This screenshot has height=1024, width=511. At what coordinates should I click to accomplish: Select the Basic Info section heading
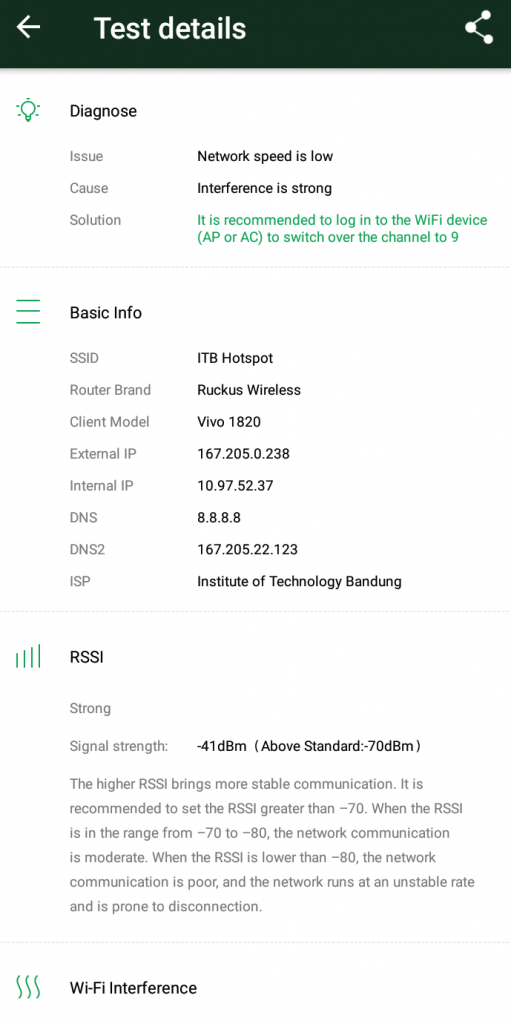(106, 313)
